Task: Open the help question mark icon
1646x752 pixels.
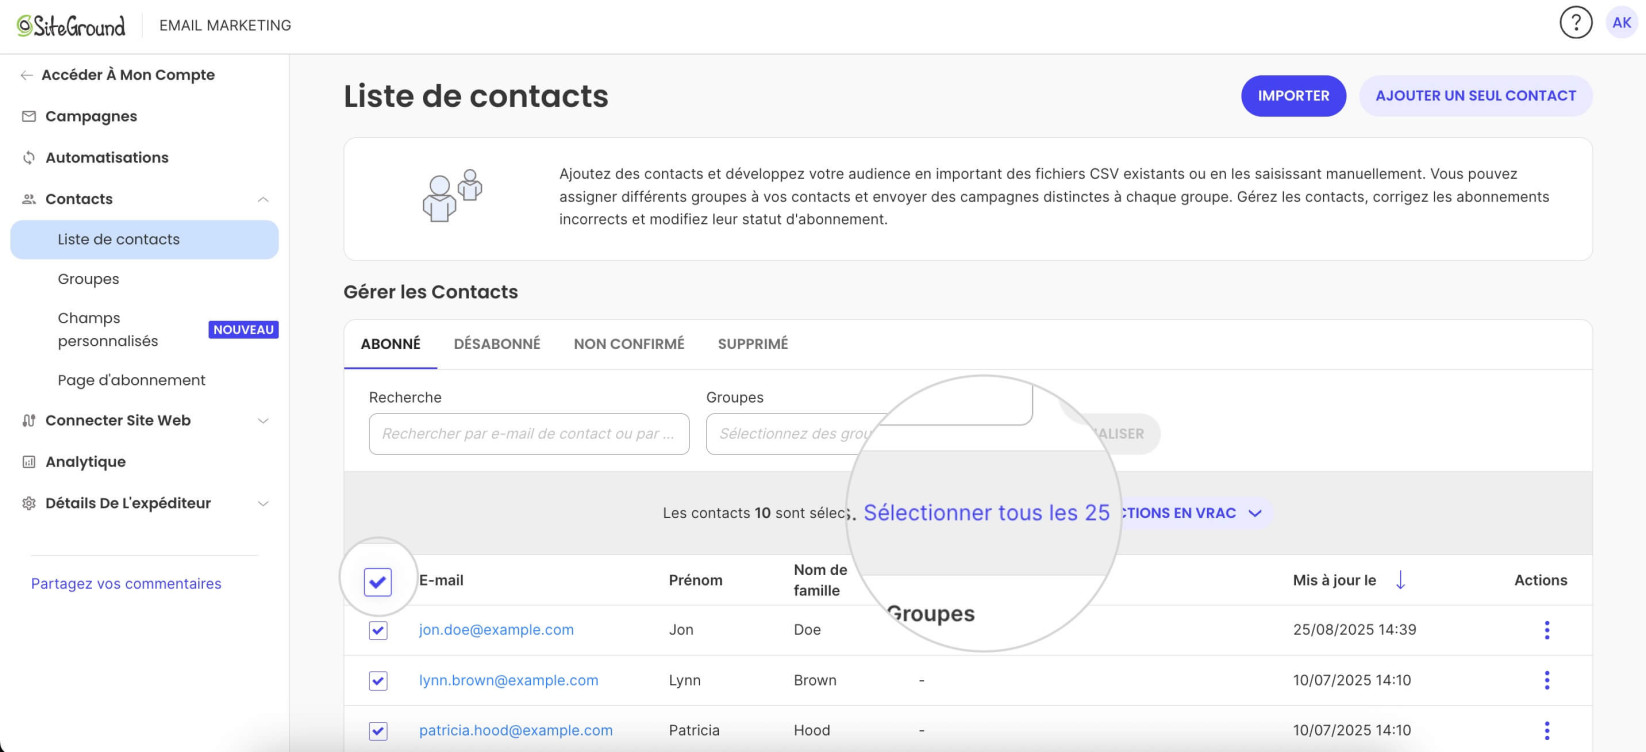Action: pos(1576,23)
